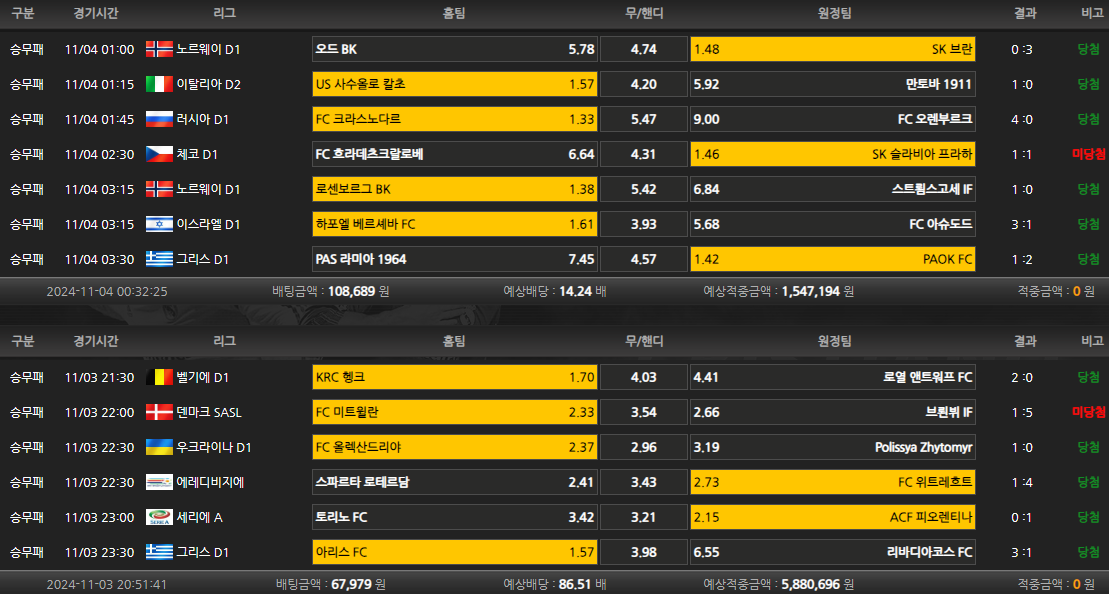Click the expected odds value 86.51 배
The image size is (1109, 594).
click(x=583, y=585)
